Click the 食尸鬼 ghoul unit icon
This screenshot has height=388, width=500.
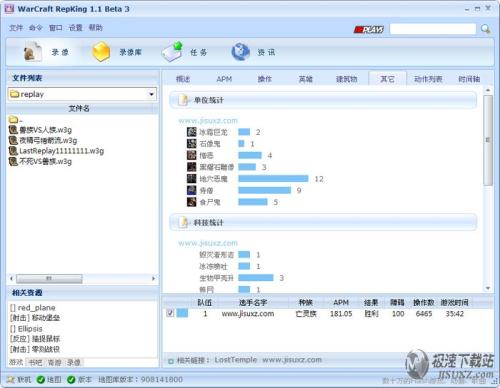[x=191, y=202]
